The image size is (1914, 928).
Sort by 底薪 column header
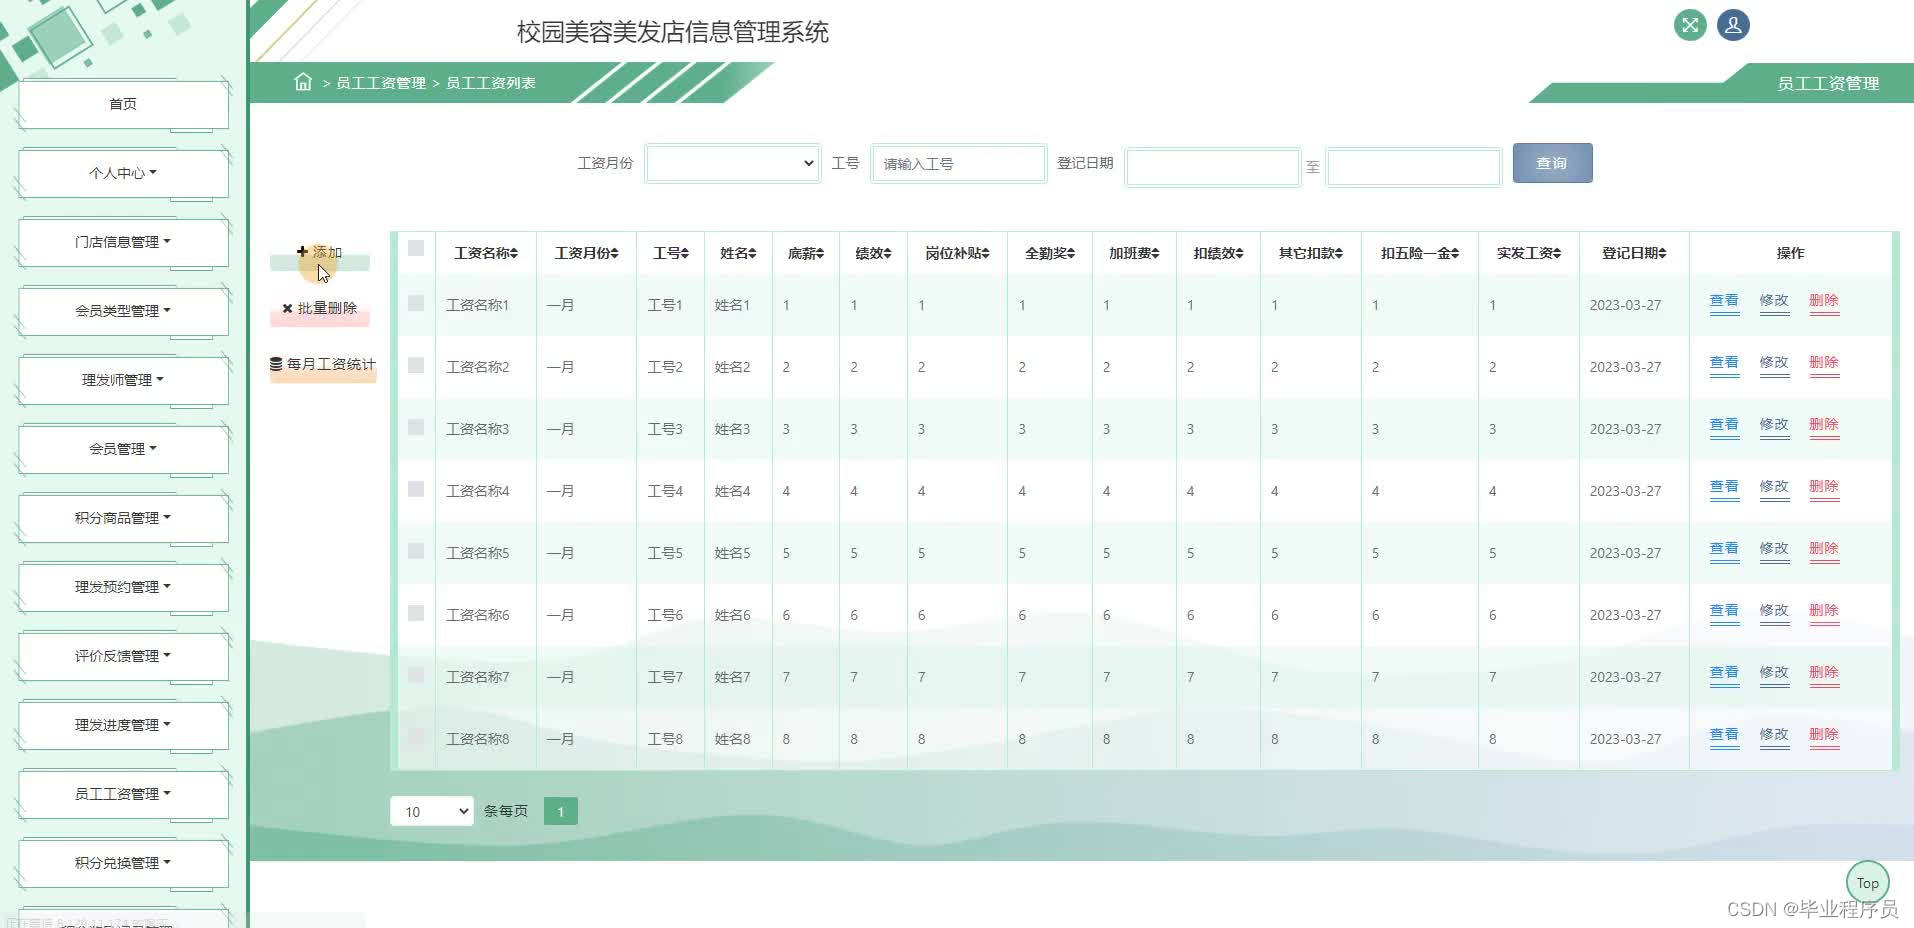pyautogui.click(x=805, y=254)
